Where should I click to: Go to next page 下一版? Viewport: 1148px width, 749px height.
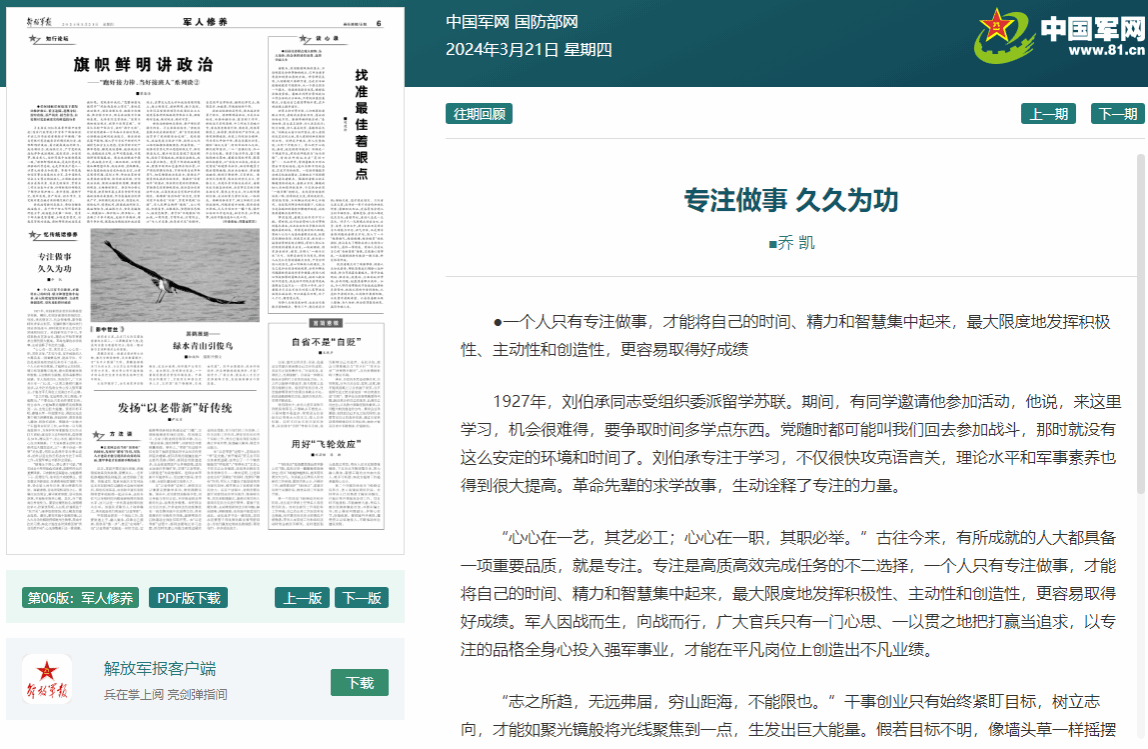[x=361, y=598]
